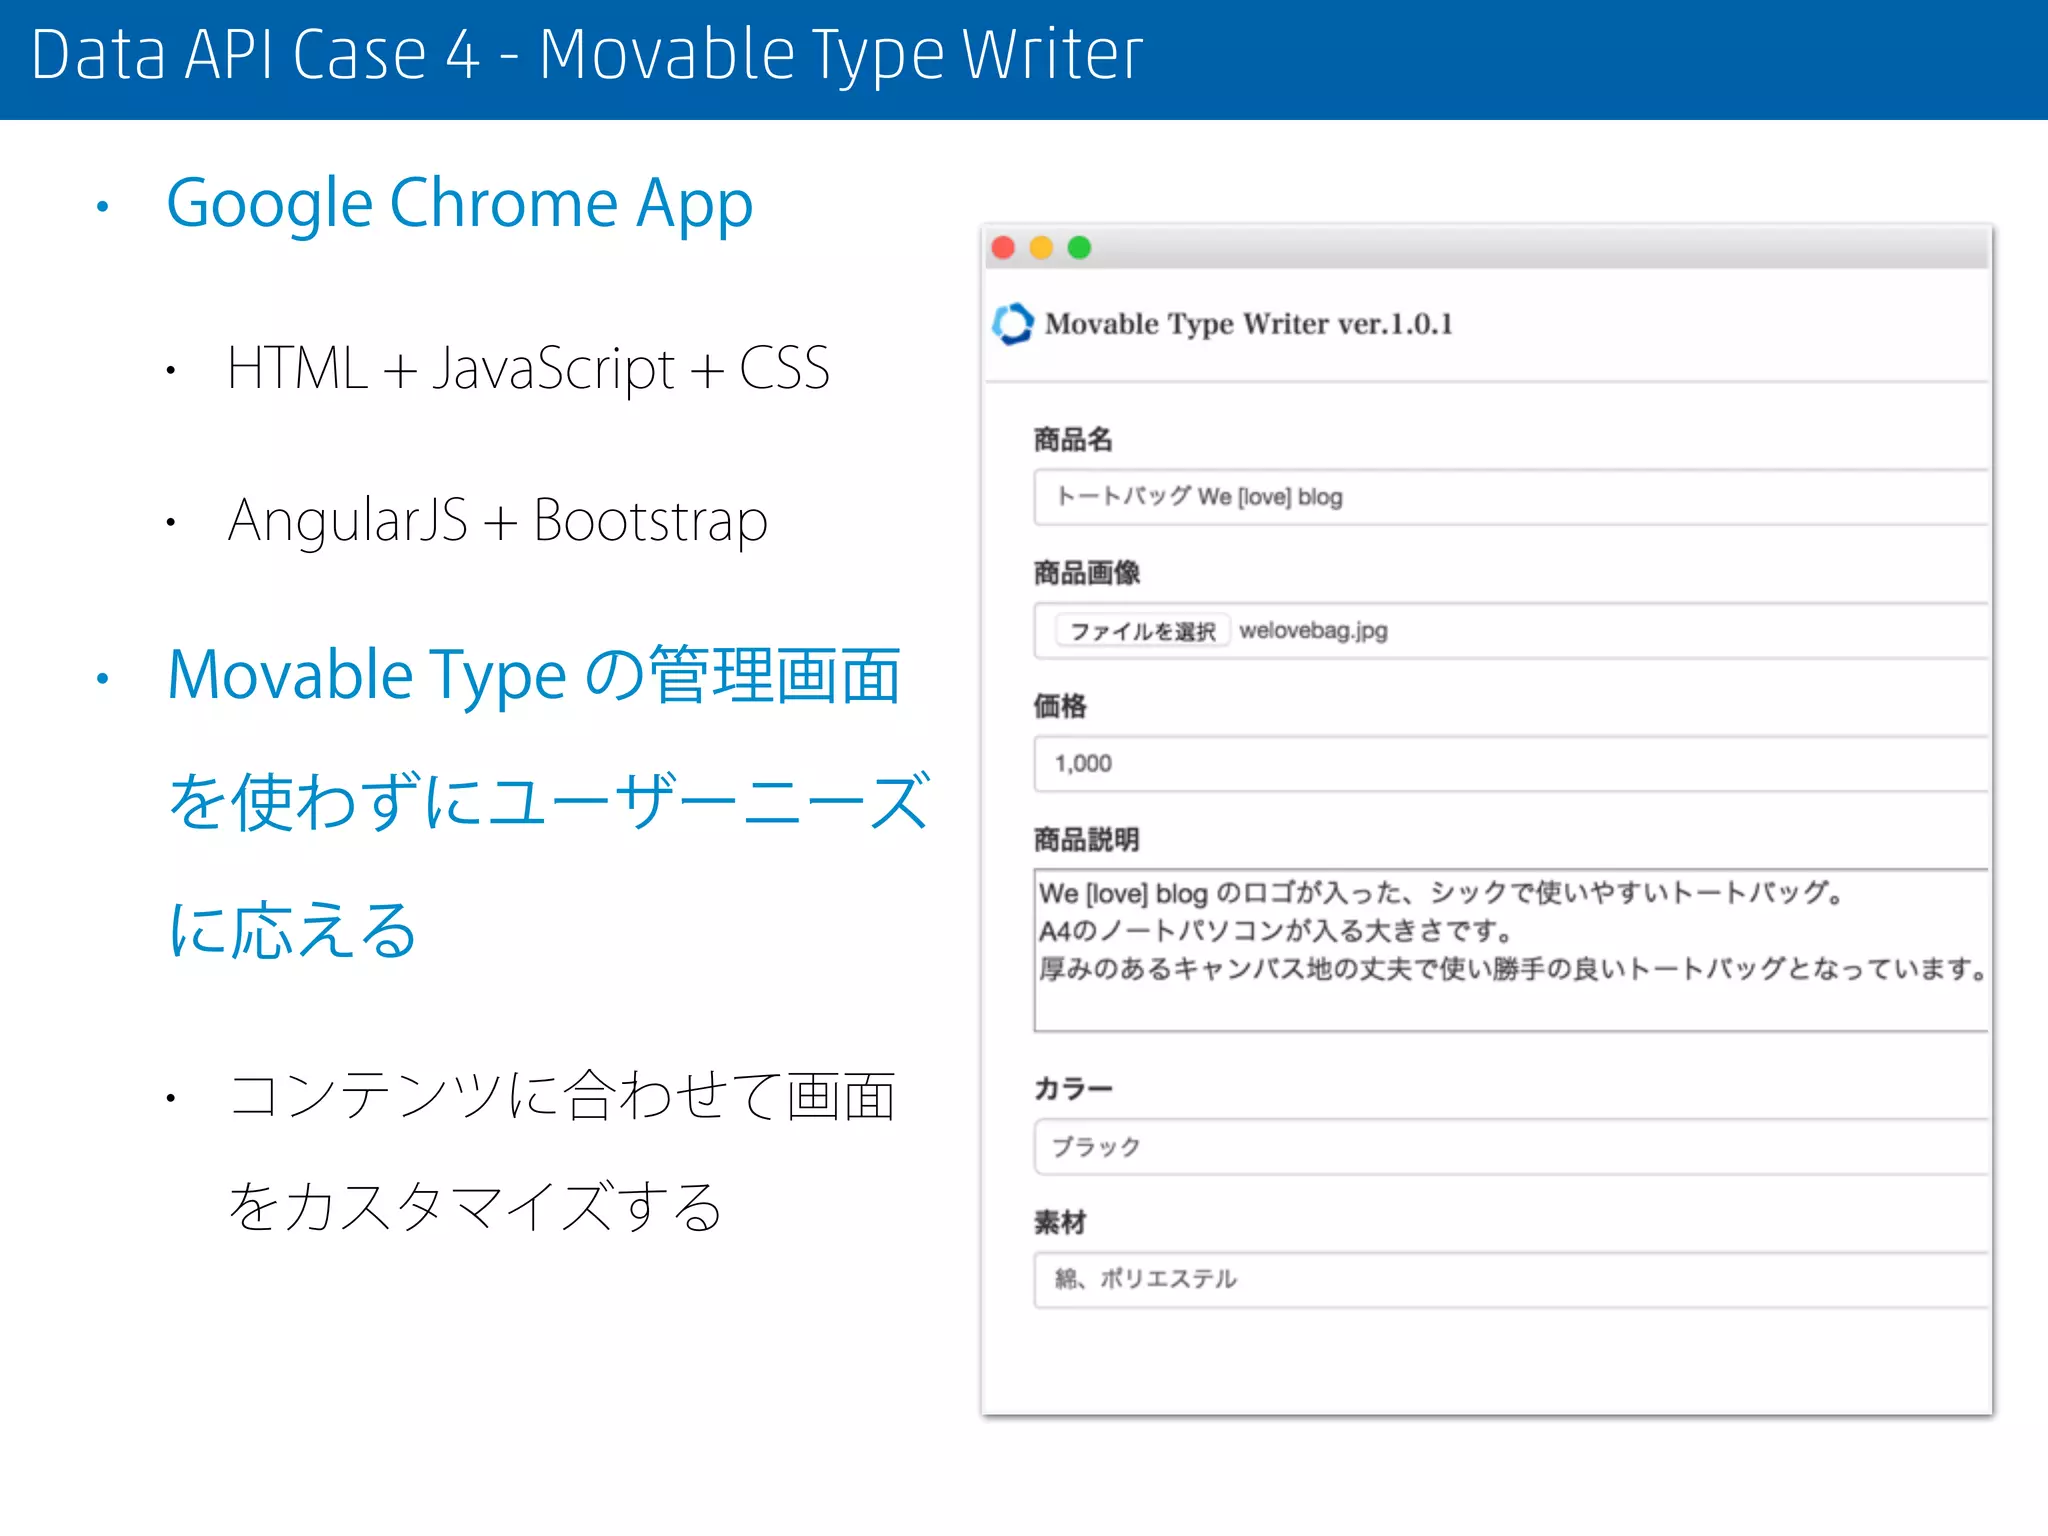This screenshot has height=1536, width=2048.
Task: Focus the 素材 field with 綿、ポリエステル
Action: tap(1511, 1279)
